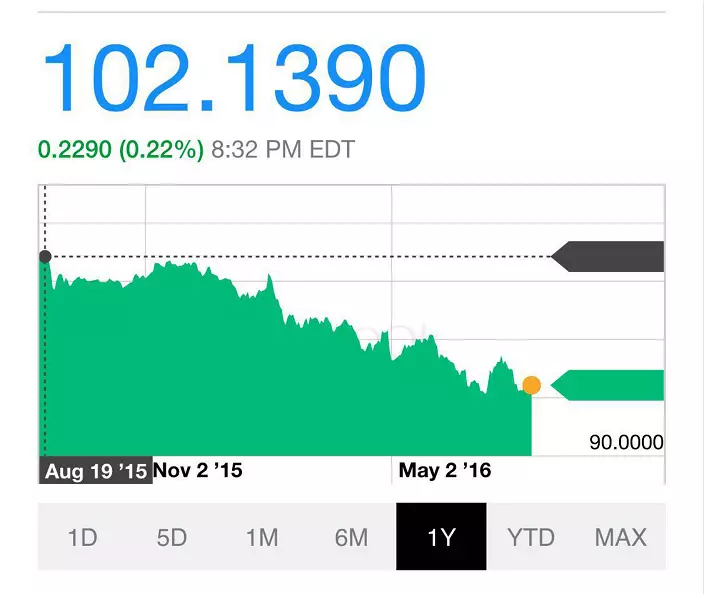The width and height of the screenshot is (704, 594).
Task: Click the green 0.2290 (0.22%) change value
Action: (x=120, y=150)
